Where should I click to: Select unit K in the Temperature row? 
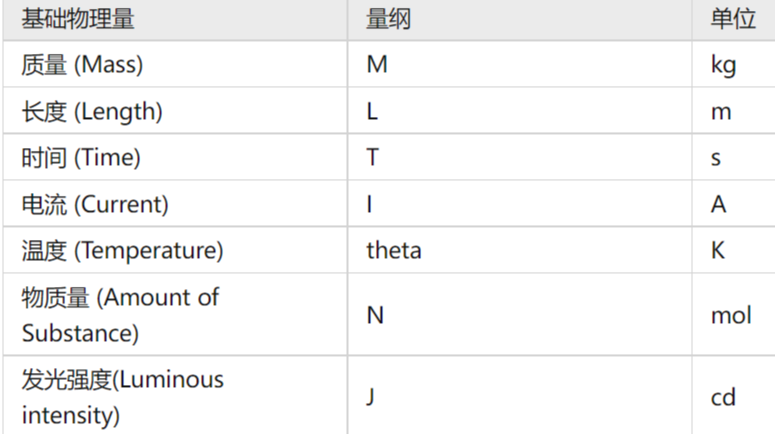[x=718, y=250]
